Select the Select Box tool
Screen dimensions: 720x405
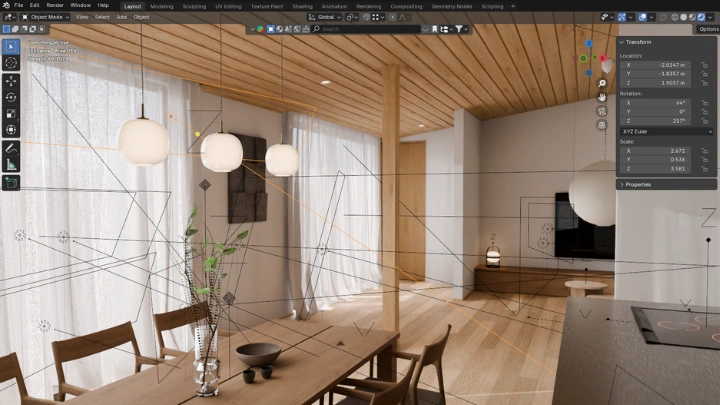click(x=11, y=46)
